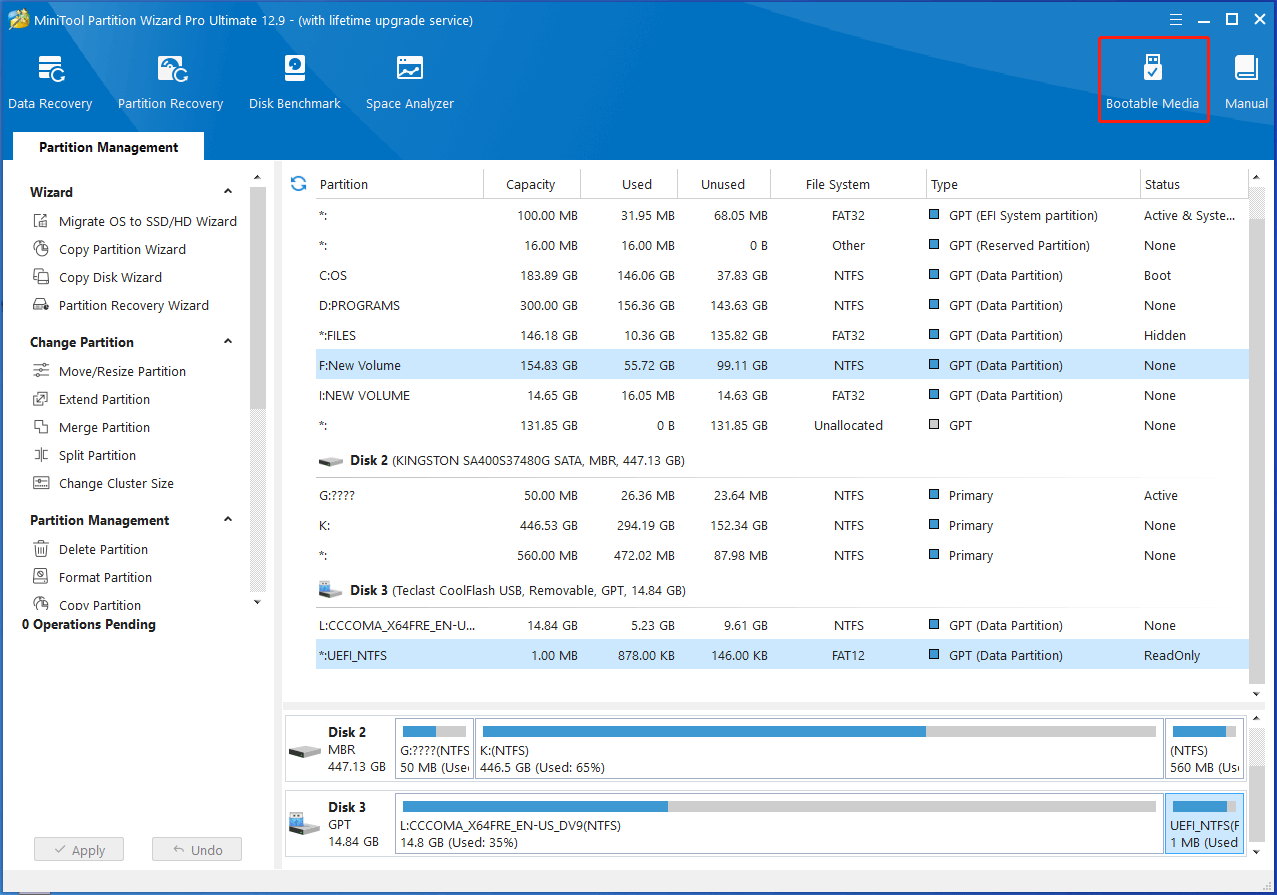The width and height of the screenshot is (1277, 895).
Task: Select the 16.00 MB Reserved Partition row
Action: click(x=782, y=245)
